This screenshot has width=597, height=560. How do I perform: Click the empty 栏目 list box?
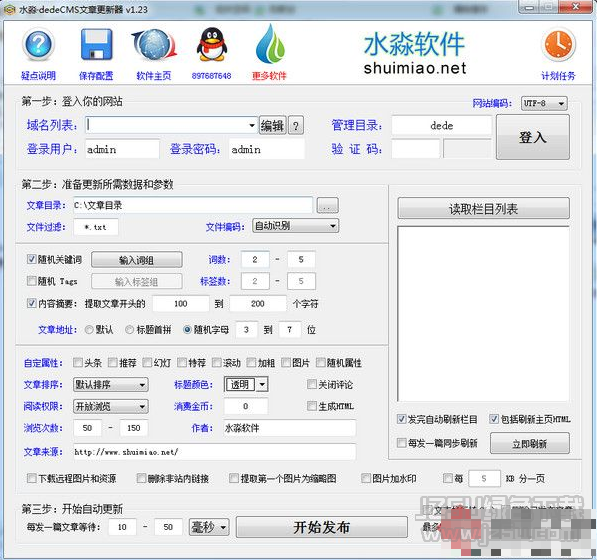tap(484, 314)
